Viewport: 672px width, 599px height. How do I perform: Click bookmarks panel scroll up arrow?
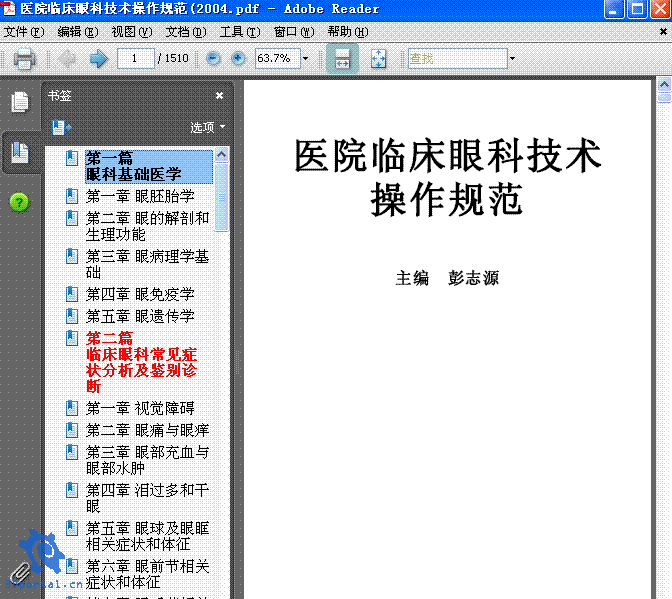pyautogui.click(x=221, y=154)
